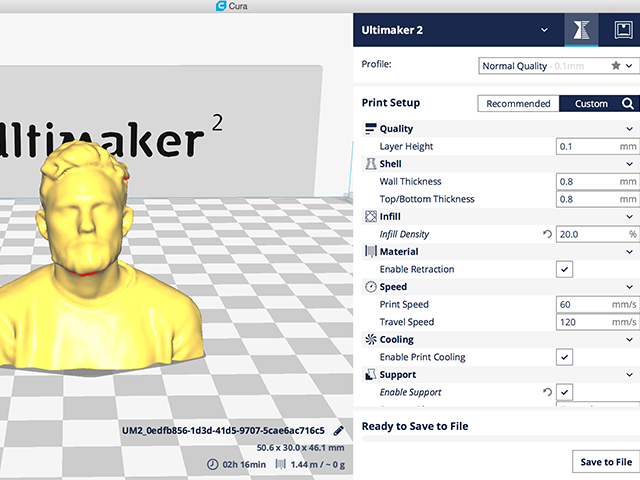Click the job name UM2_0edfb856 text
This screenshot has width=640, height=480.
[x=223, y=431]
